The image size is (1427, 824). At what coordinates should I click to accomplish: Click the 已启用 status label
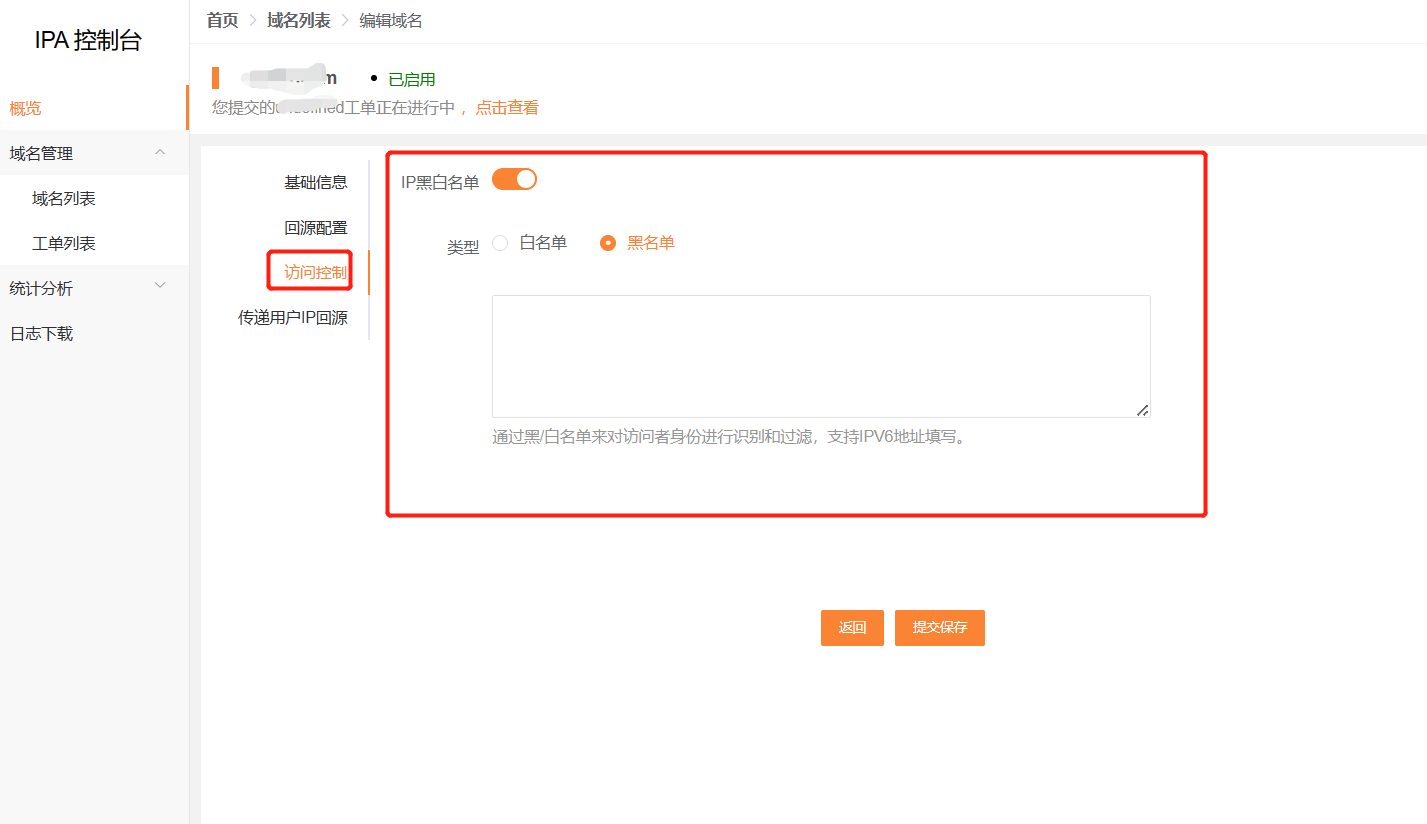pyautogui.click(x=412, y=80)
